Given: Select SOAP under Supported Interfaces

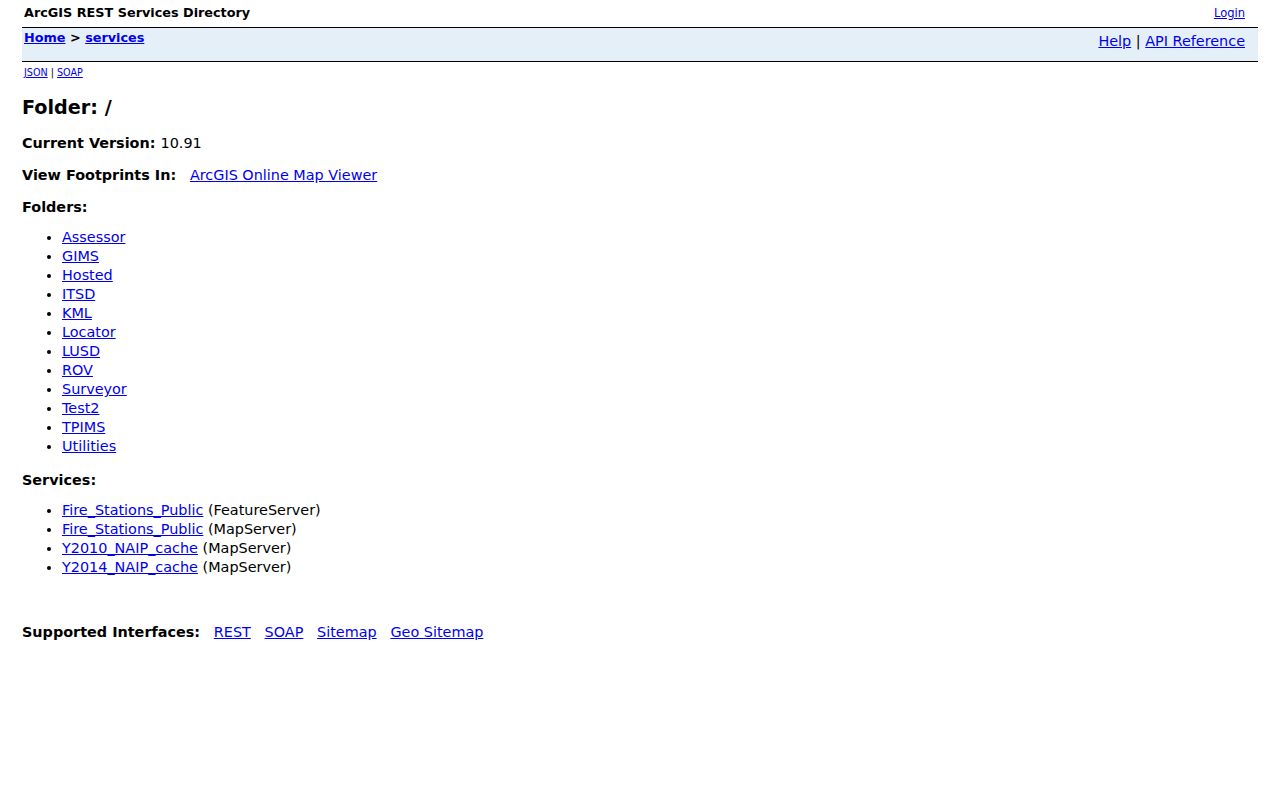Looking at the screenshot, I should [284, 632].
